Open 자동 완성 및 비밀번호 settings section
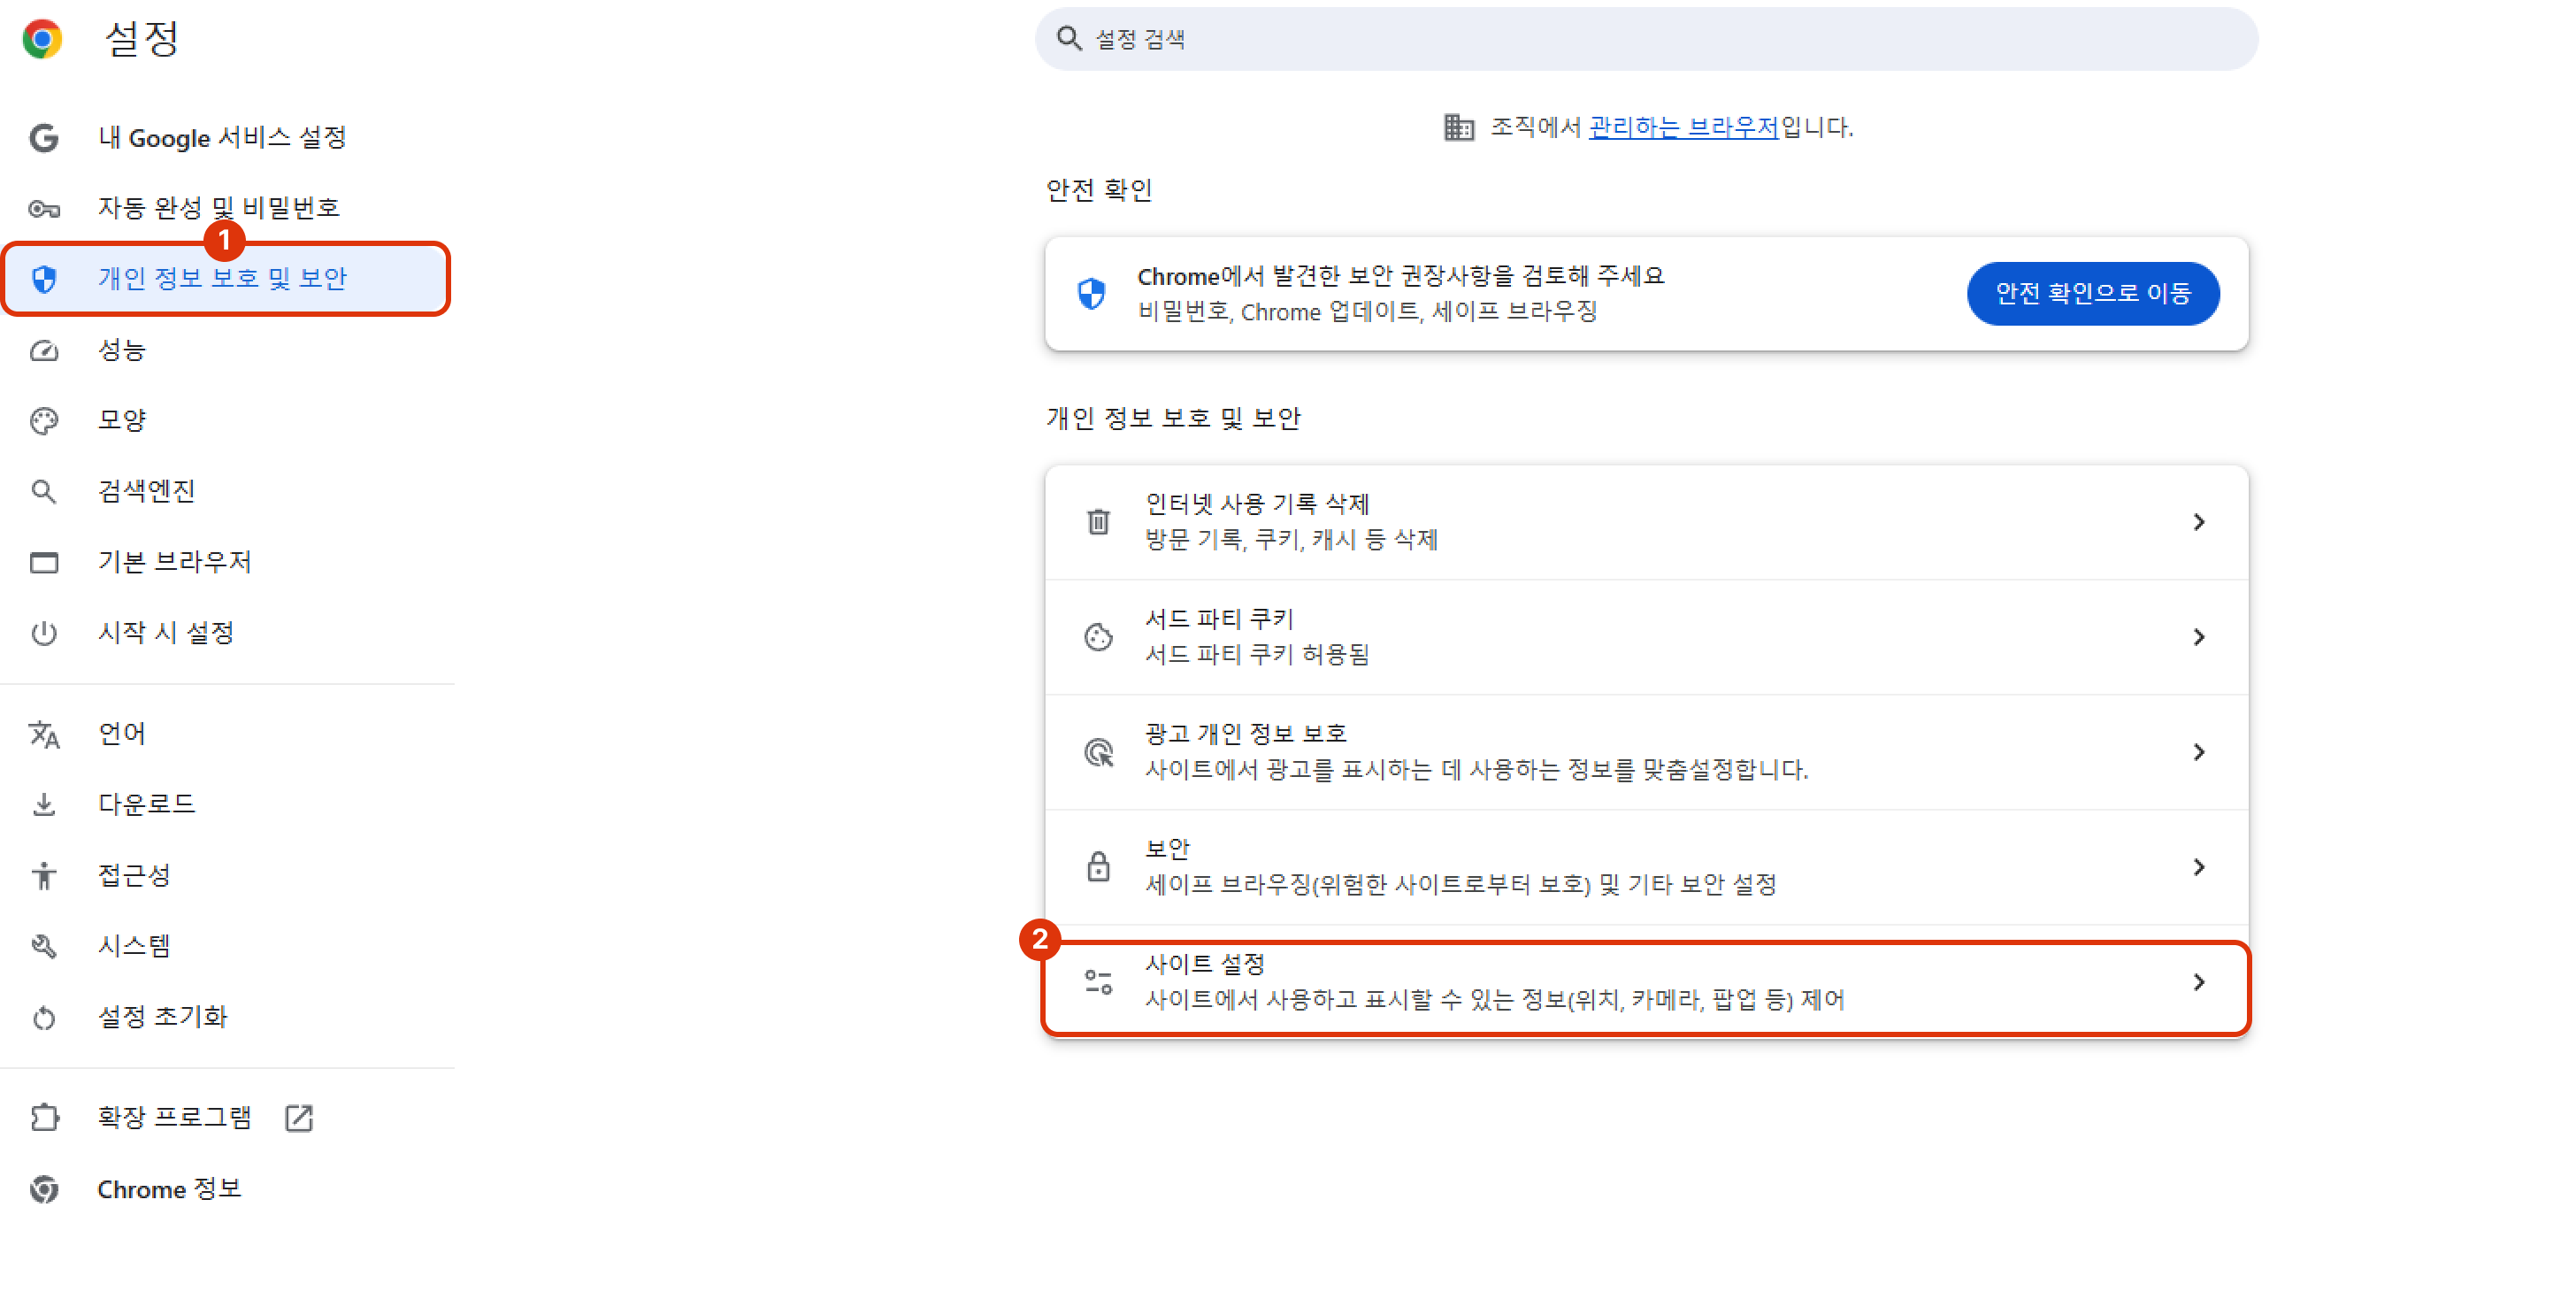The image size is (2576, 1315). pyautogui.click(x=218, y=208)
